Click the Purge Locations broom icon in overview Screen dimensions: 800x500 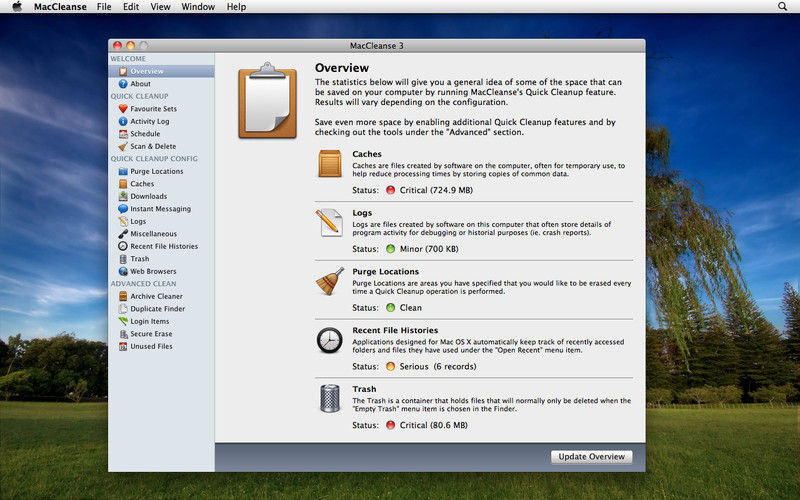330,281
